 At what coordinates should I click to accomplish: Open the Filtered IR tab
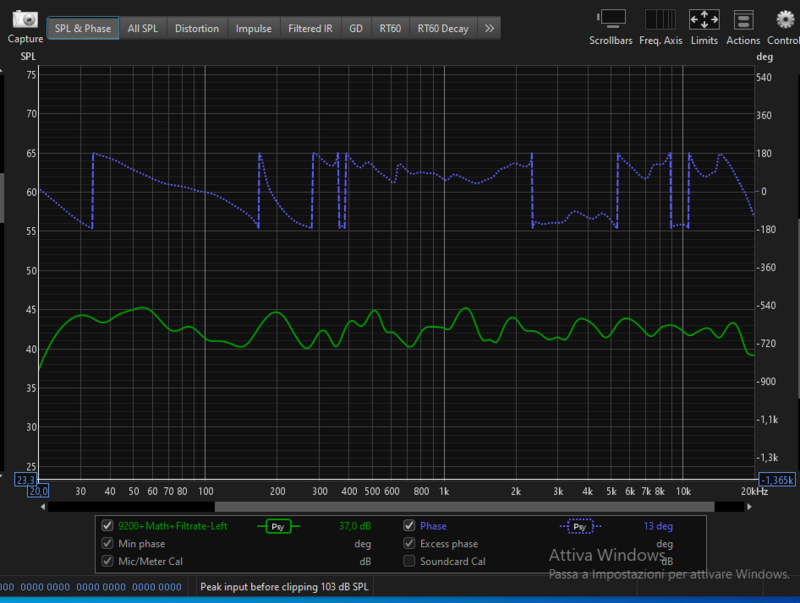click(310, 29)
